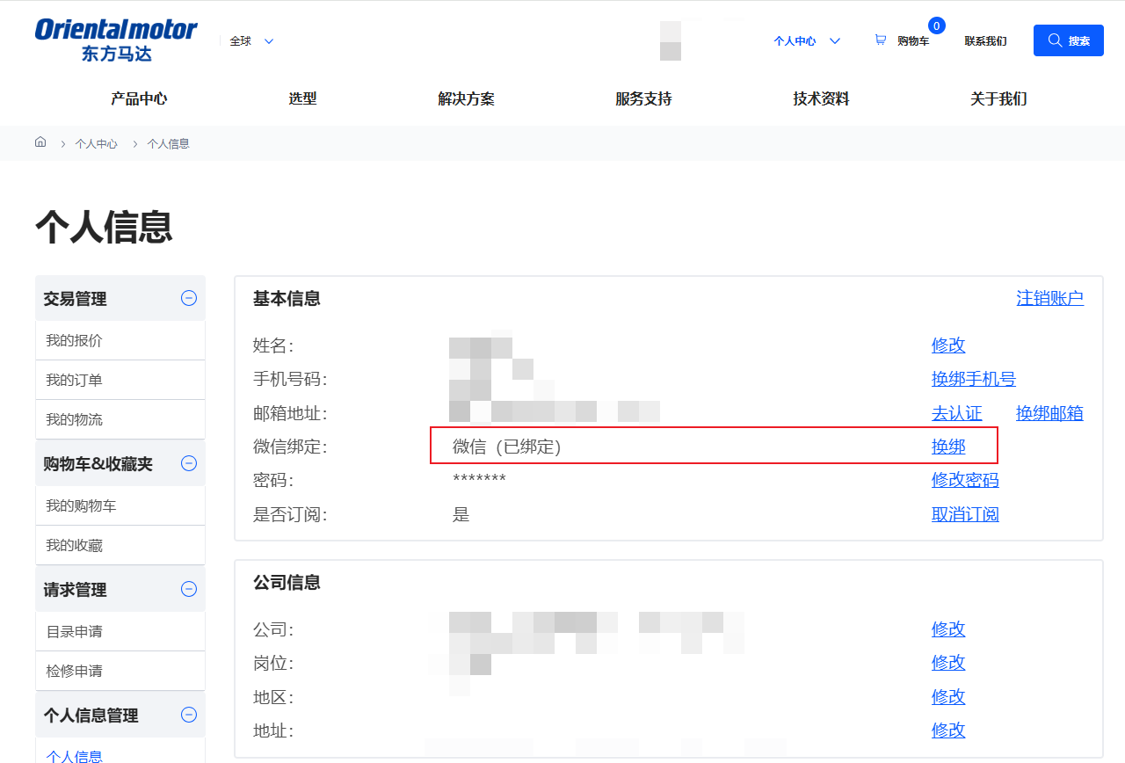Open the 全球 region dropdown

[x=248, y=40]
